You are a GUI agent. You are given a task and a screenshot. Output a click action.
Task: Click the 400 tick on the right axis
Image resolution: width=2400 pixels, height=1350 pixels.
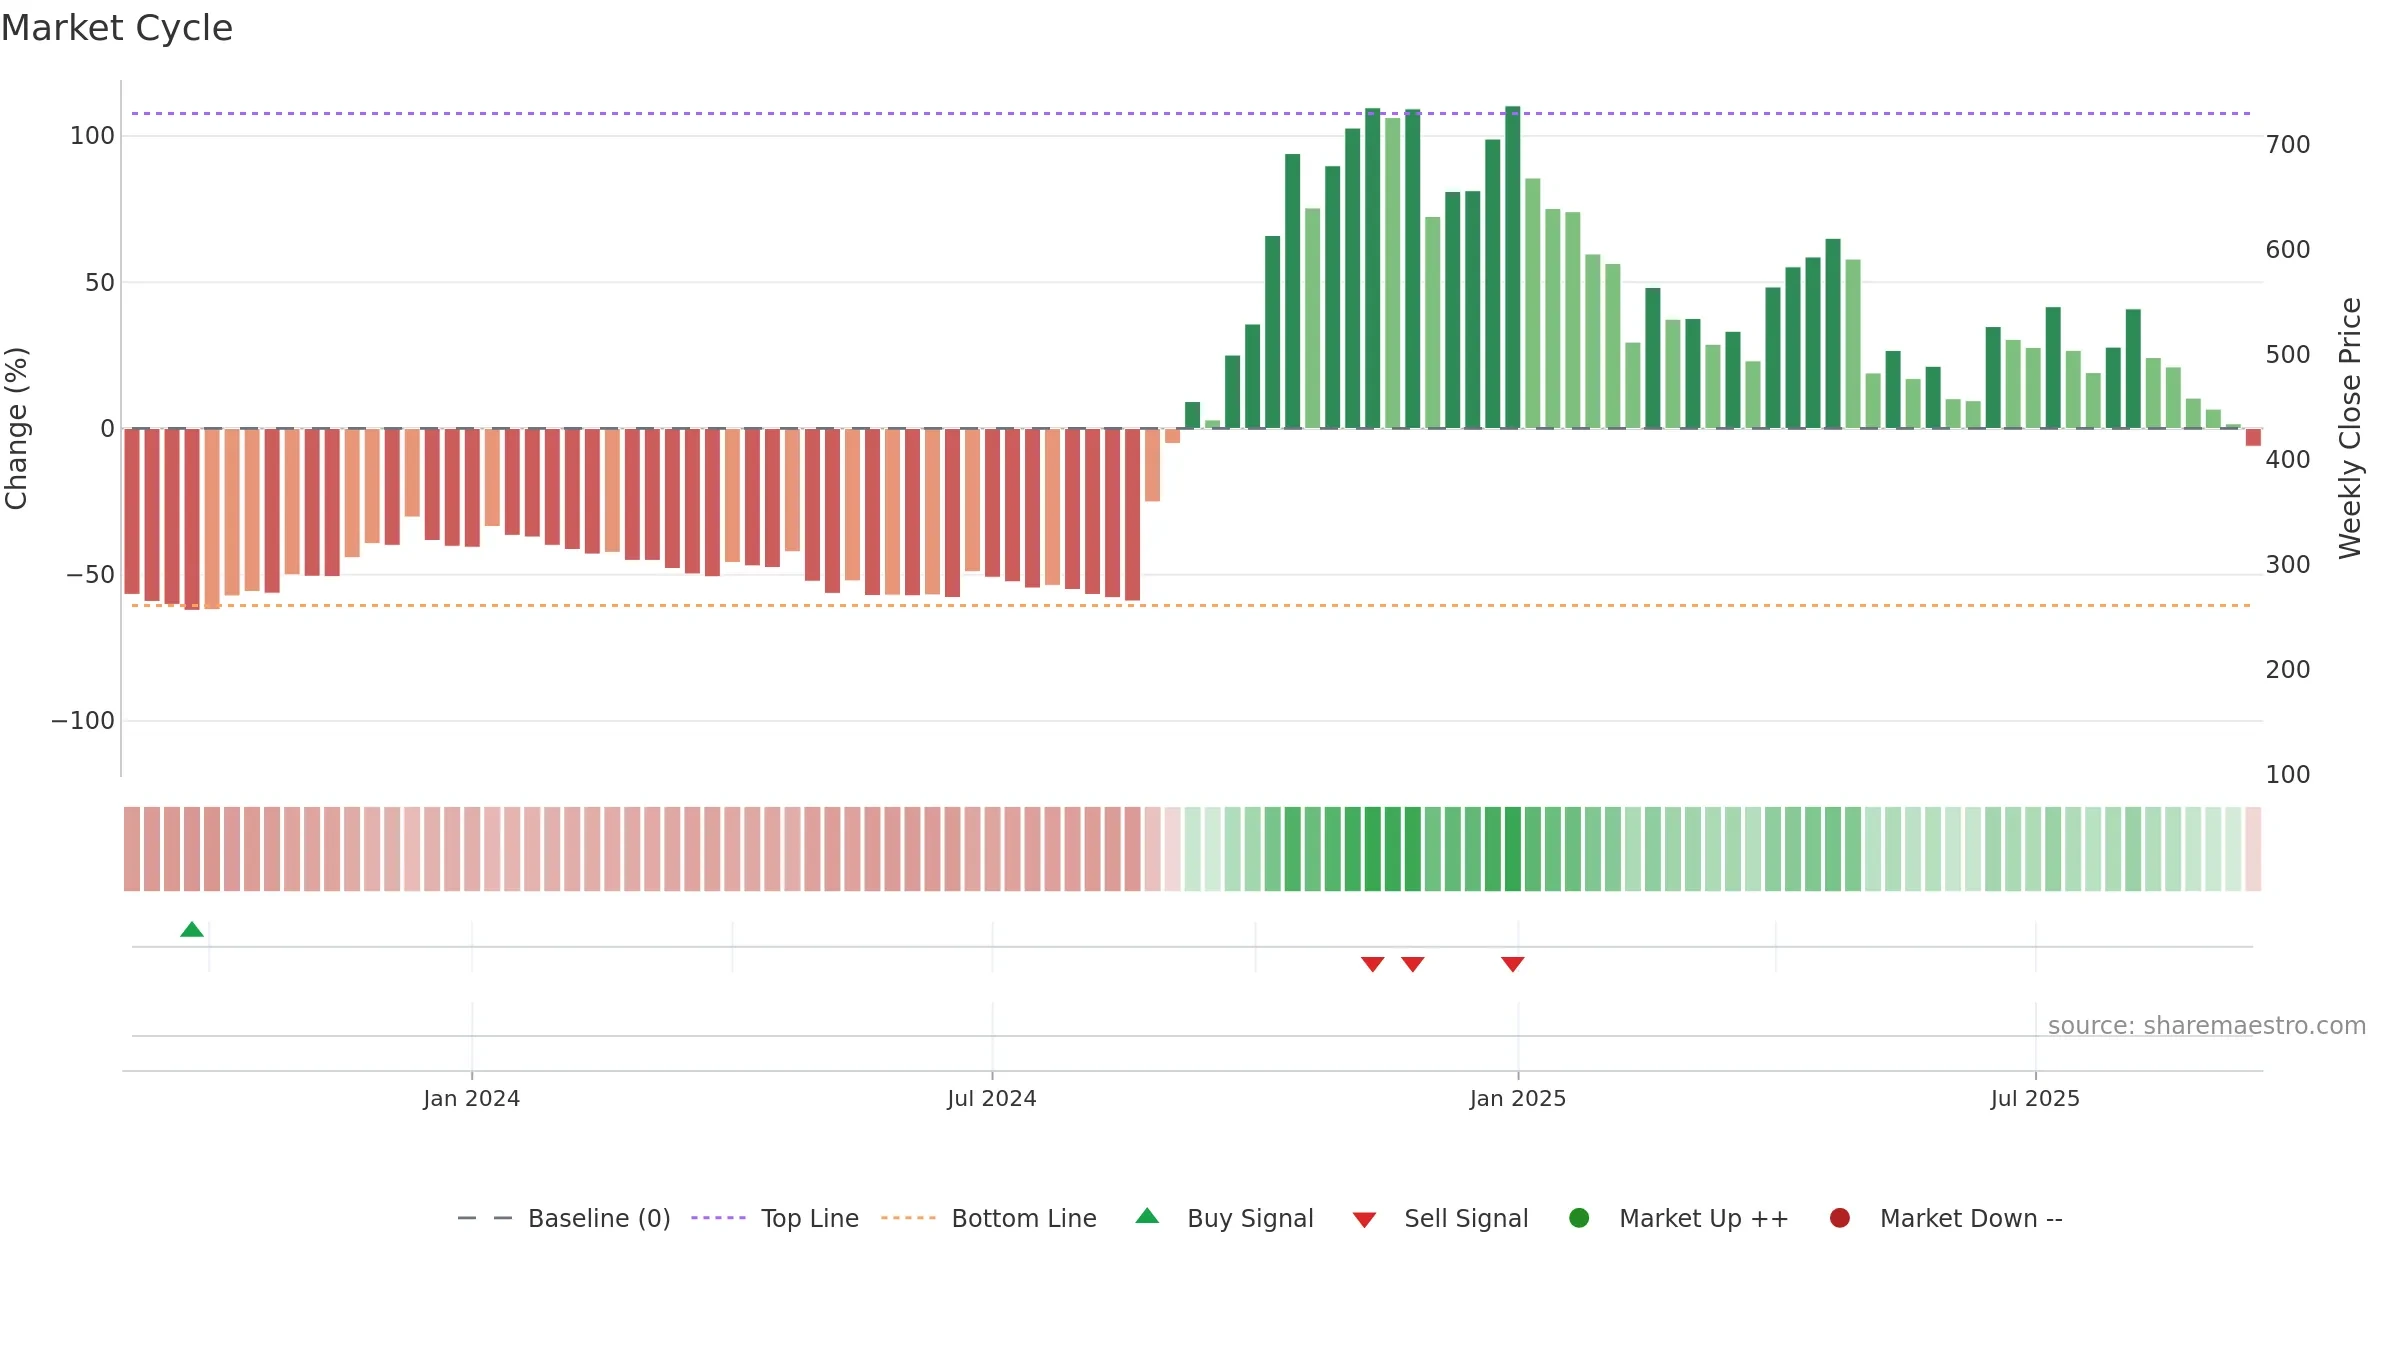2288,460
